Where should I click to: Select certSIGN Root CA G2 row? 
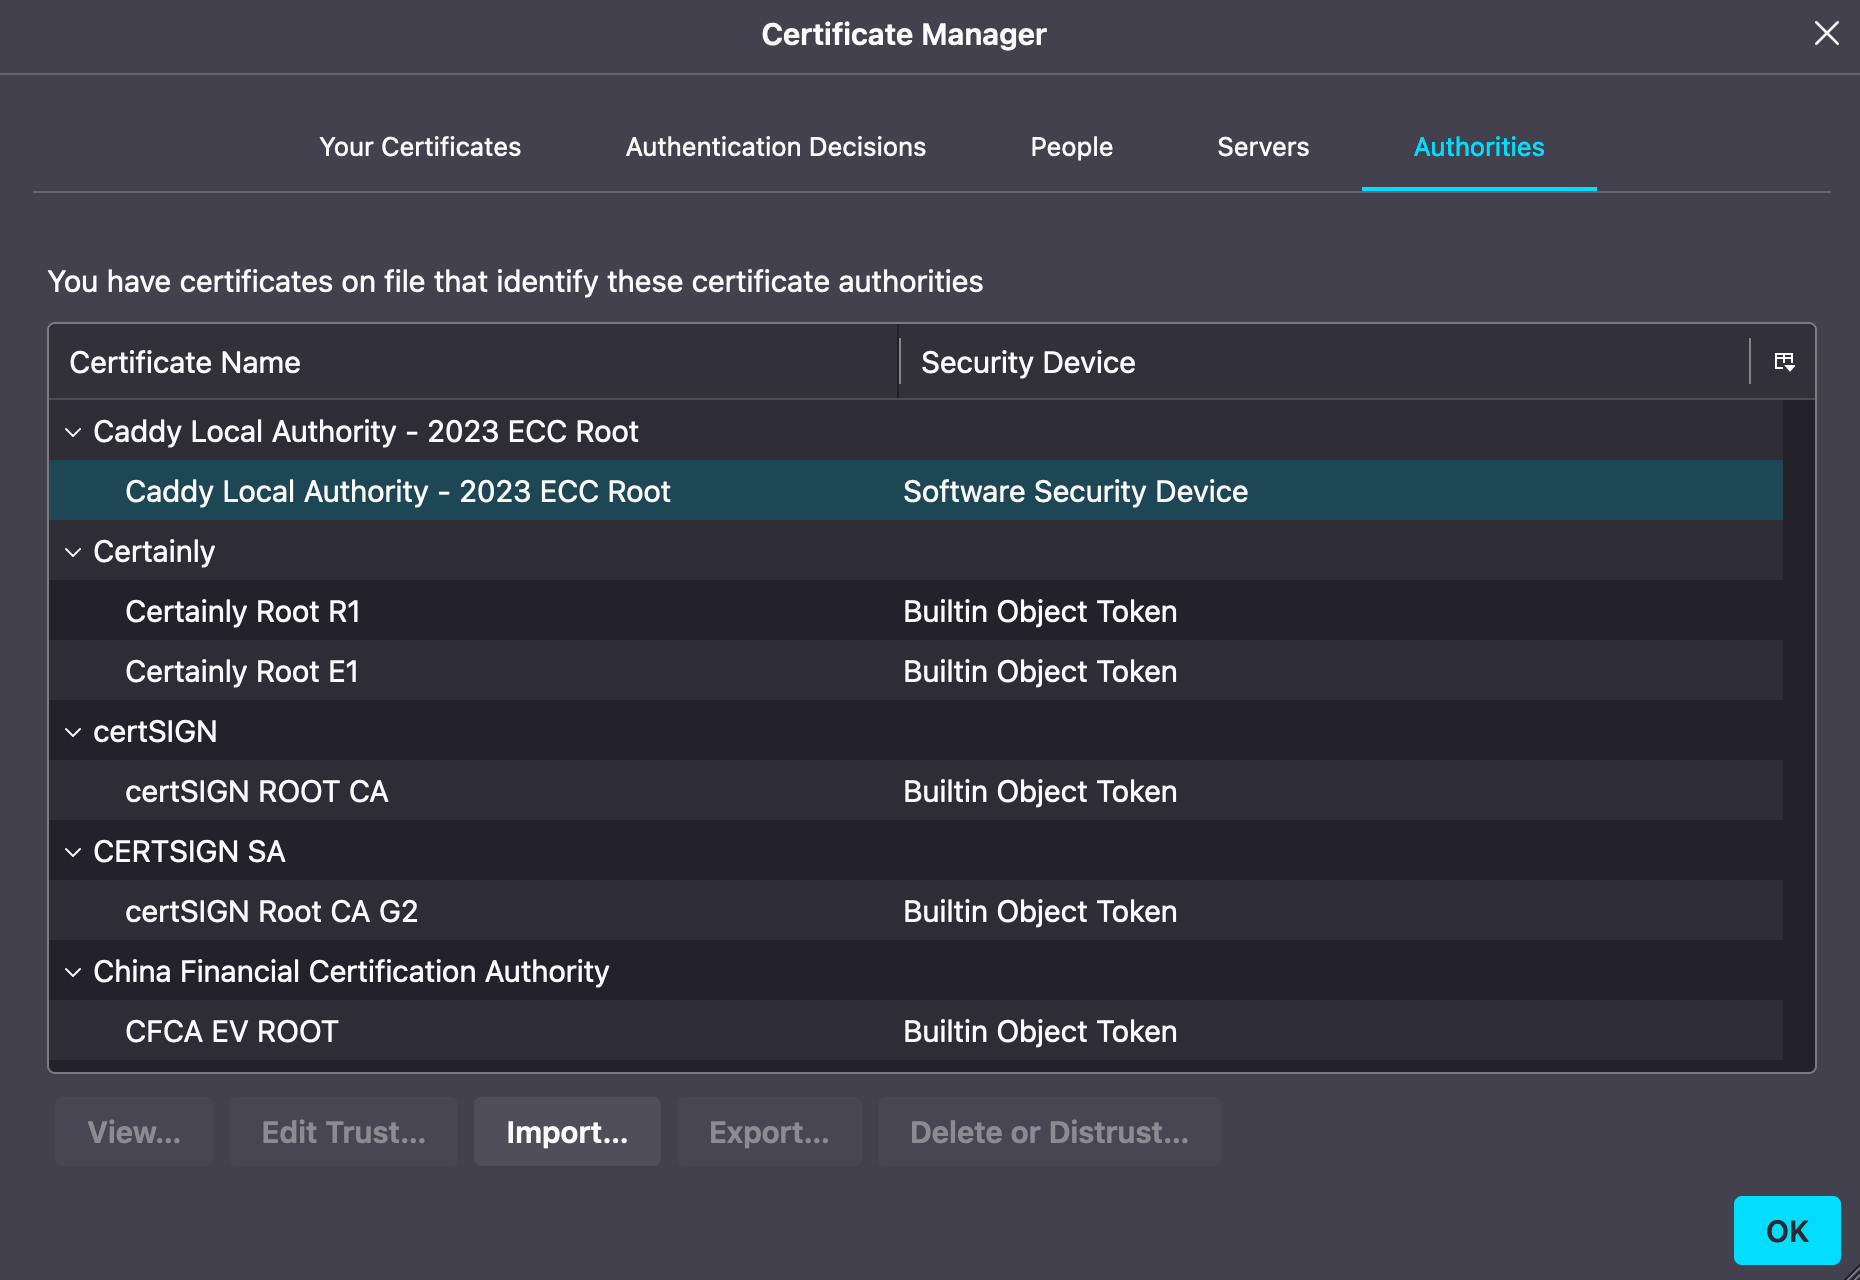click(x=272, y=912)
